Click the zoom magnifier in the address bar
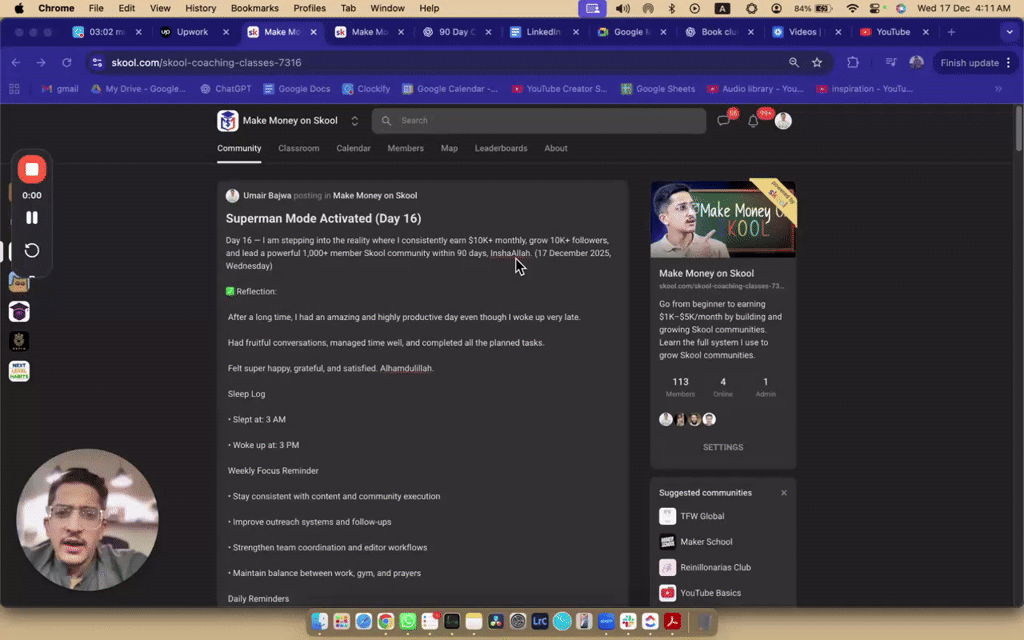 [x=794, y=63]
